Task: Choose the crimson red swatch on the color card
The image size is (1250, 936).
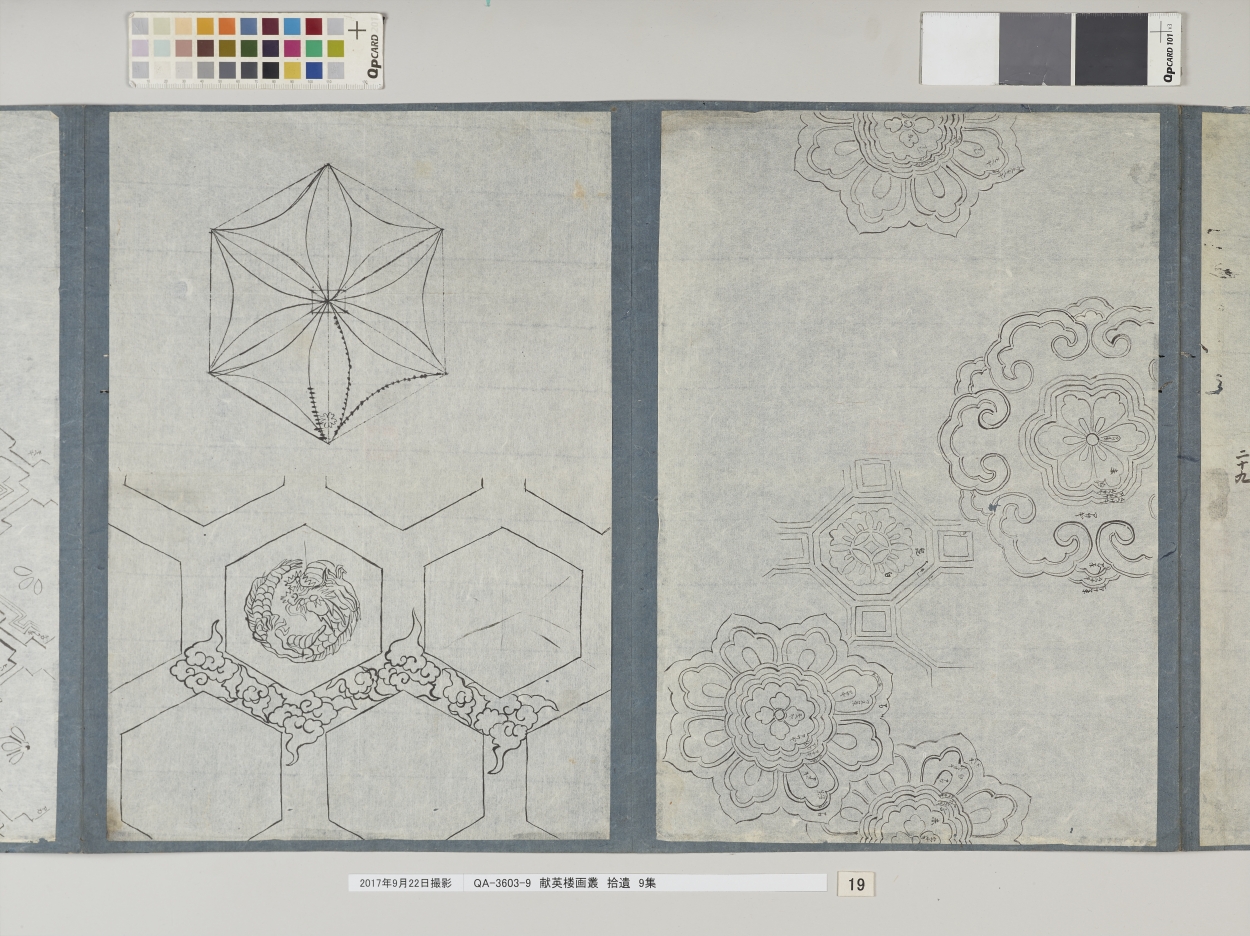Action: pyautogui.click(x=314, y=26)
